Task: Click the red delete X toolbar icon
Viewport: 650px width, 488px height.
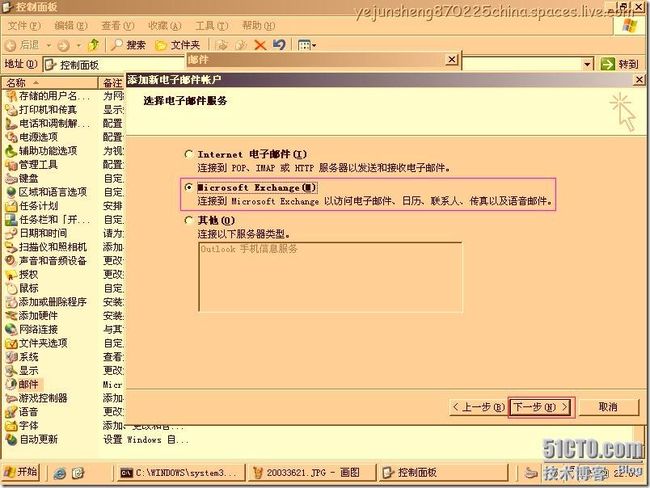Action: click(x=260, y=45)
